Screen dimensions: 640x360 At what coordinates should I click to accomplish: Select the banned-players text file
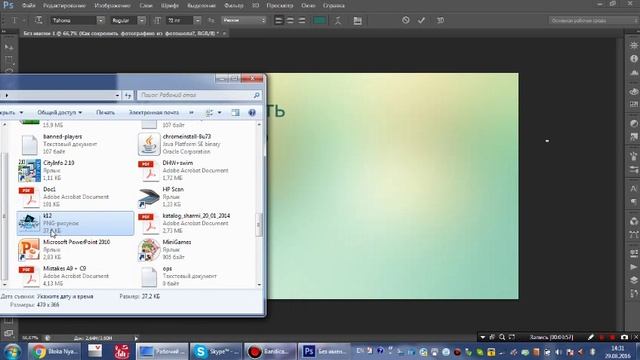[75, 144]
